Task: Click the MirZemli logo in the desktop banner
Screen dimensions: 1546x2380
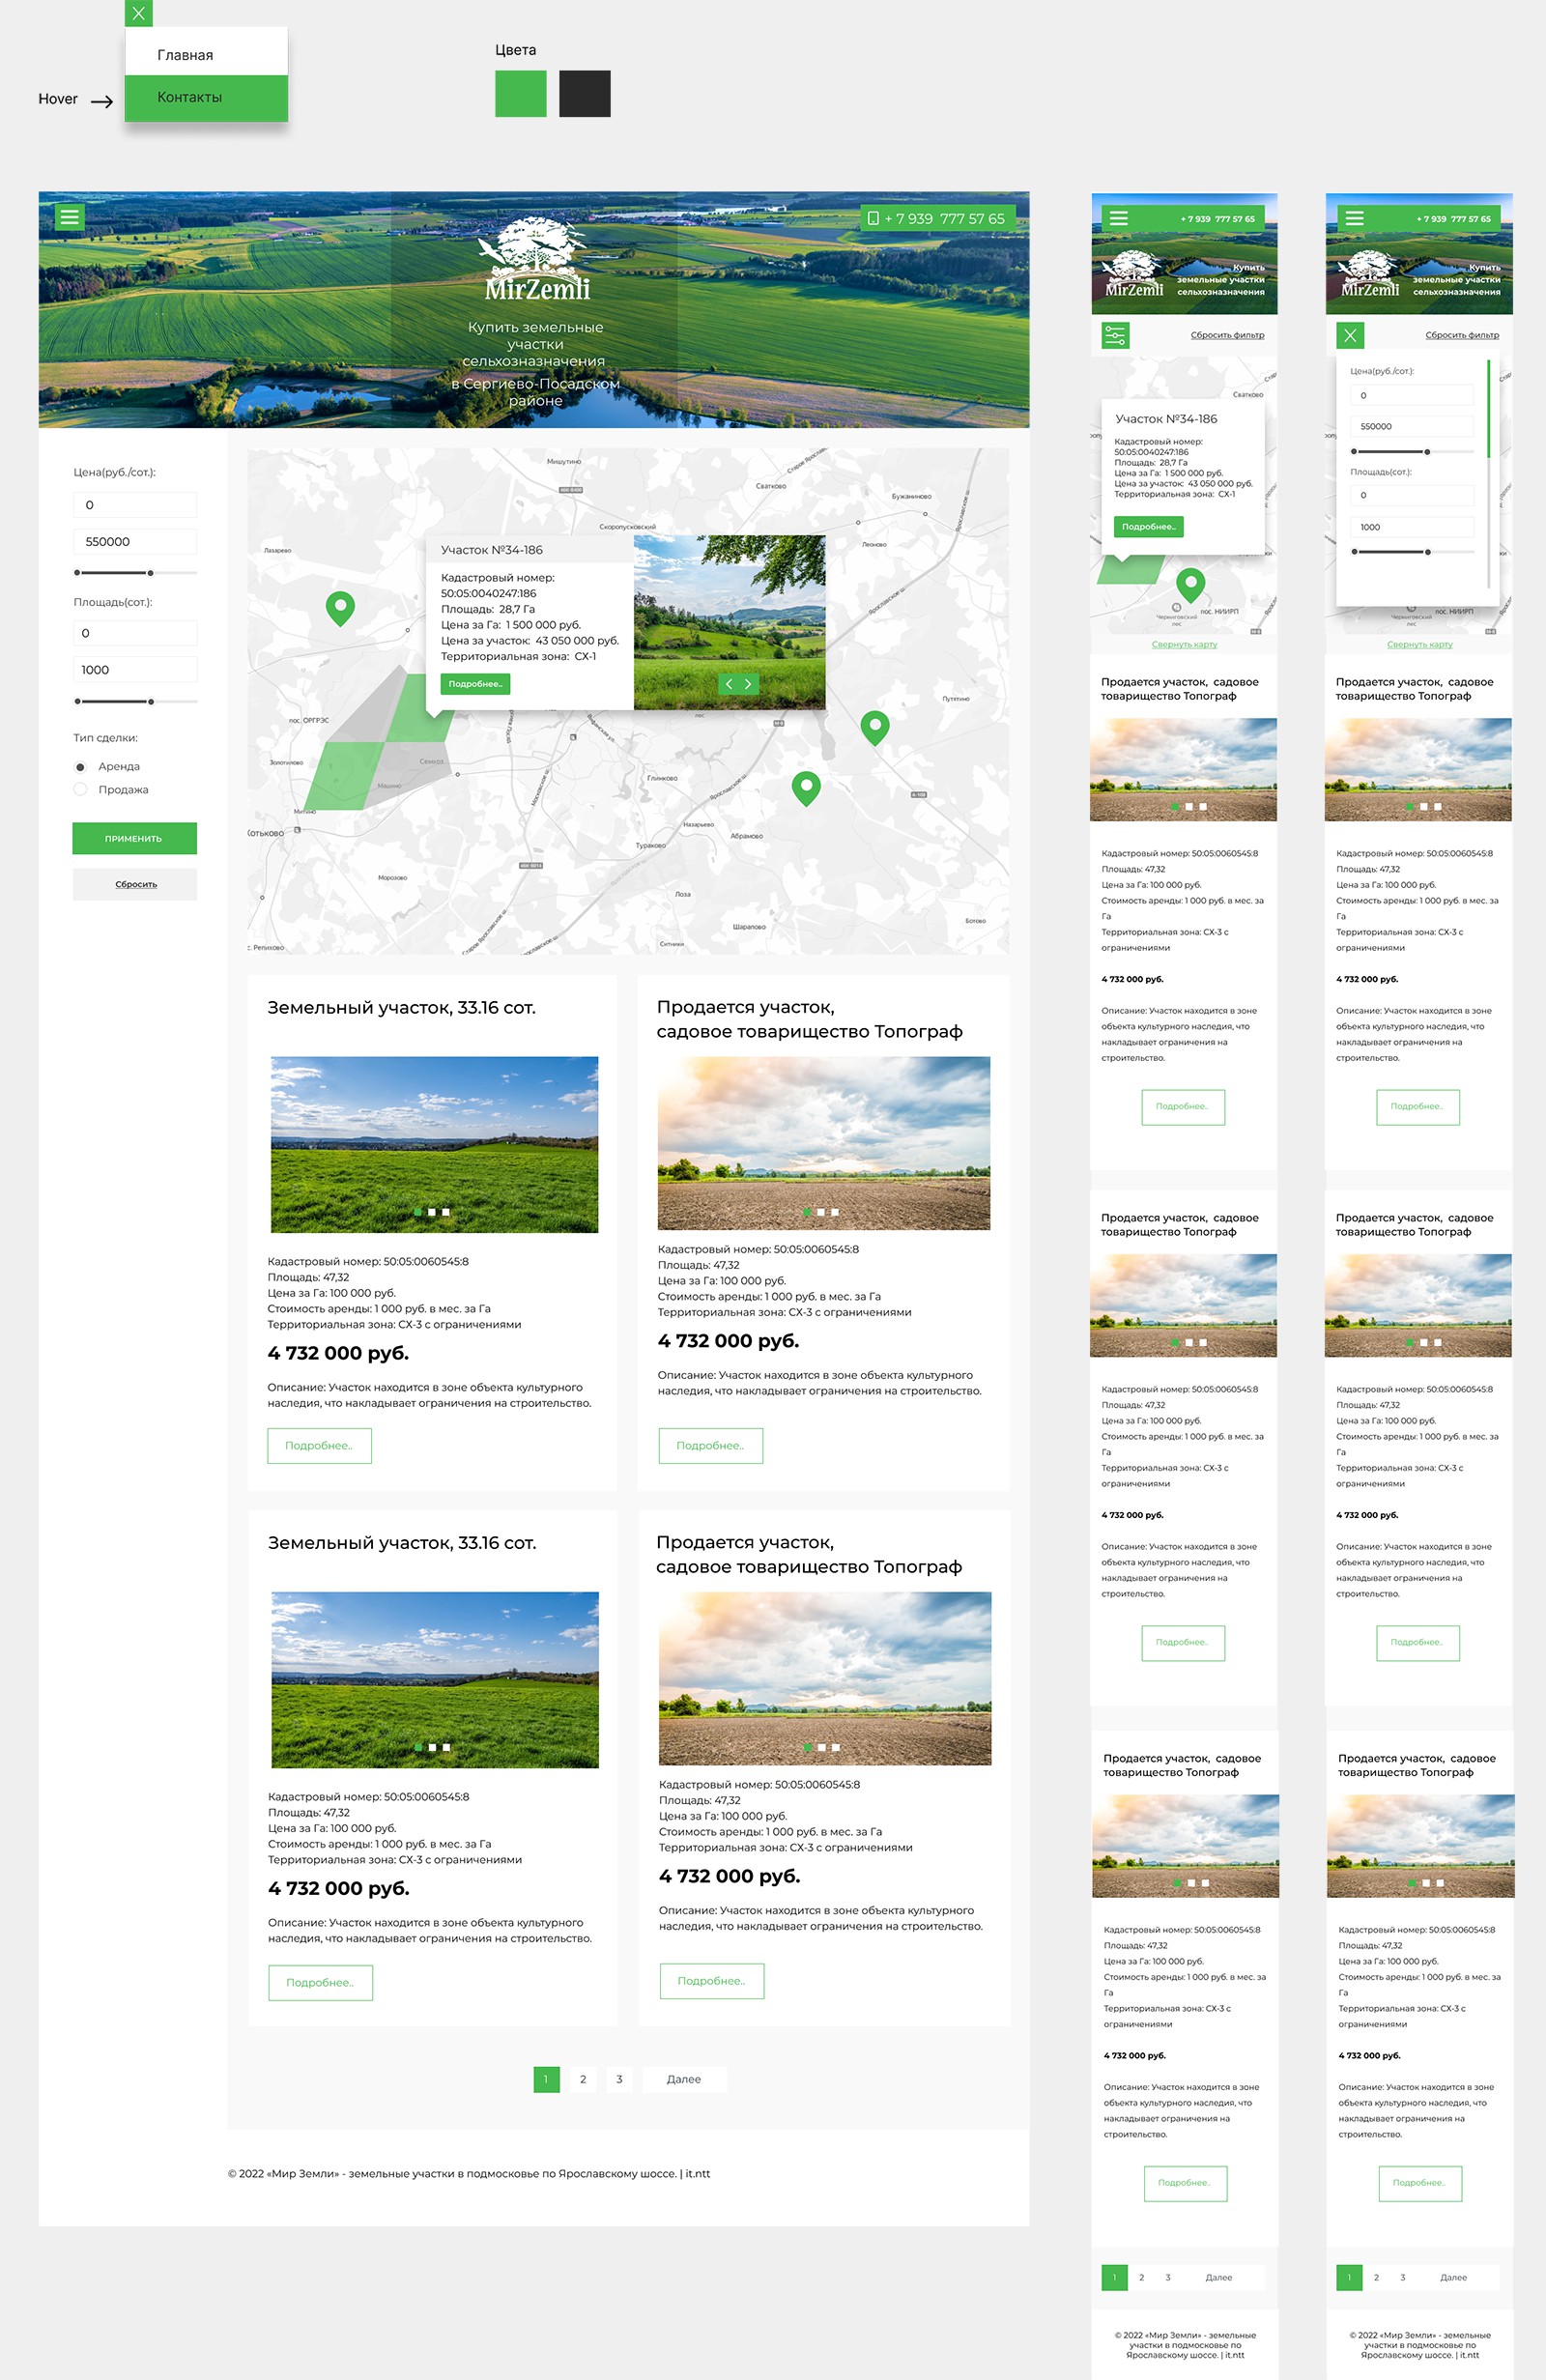Action: (x=537, y=259)
